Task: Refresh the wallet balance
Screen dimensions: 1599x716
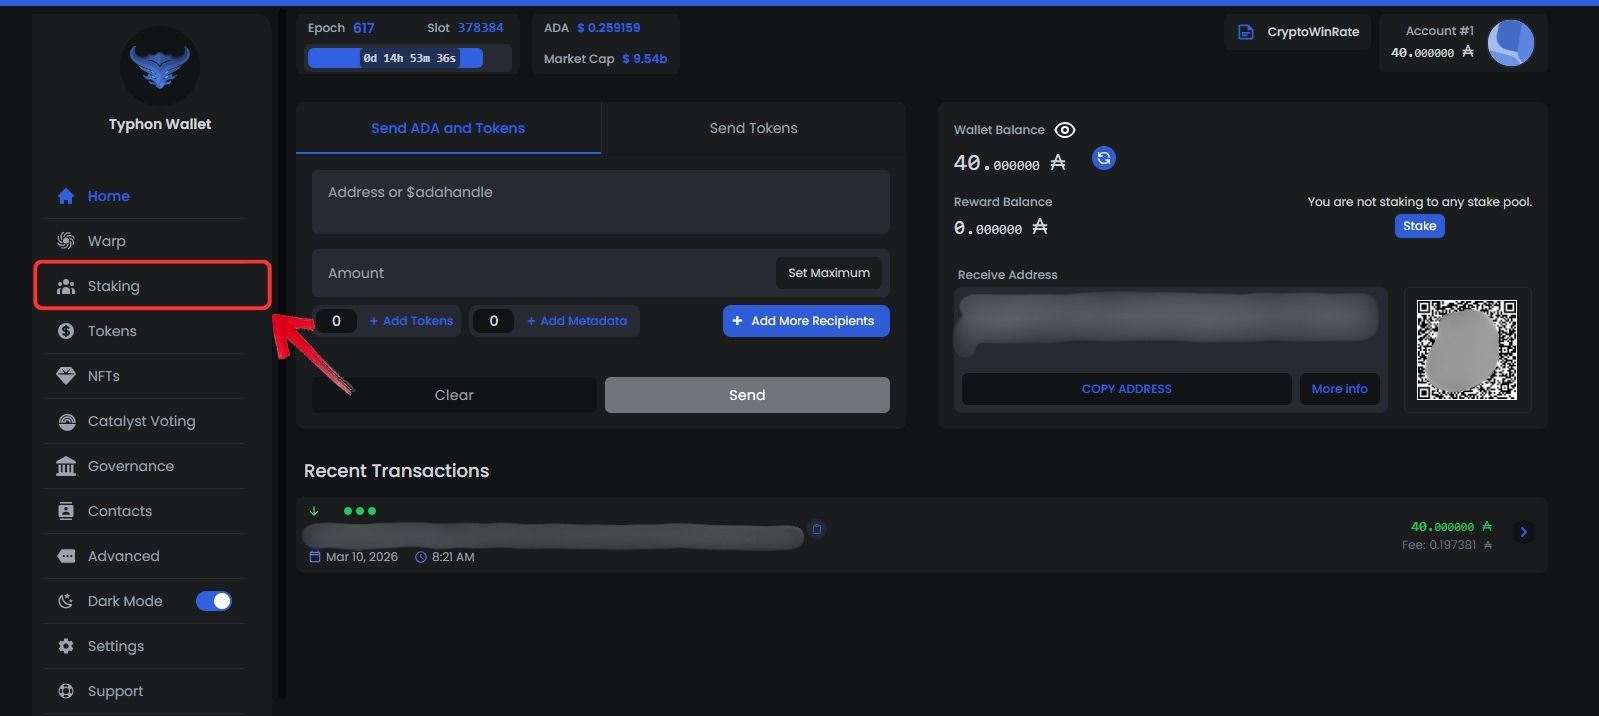Action: [x=1104, y=158]
